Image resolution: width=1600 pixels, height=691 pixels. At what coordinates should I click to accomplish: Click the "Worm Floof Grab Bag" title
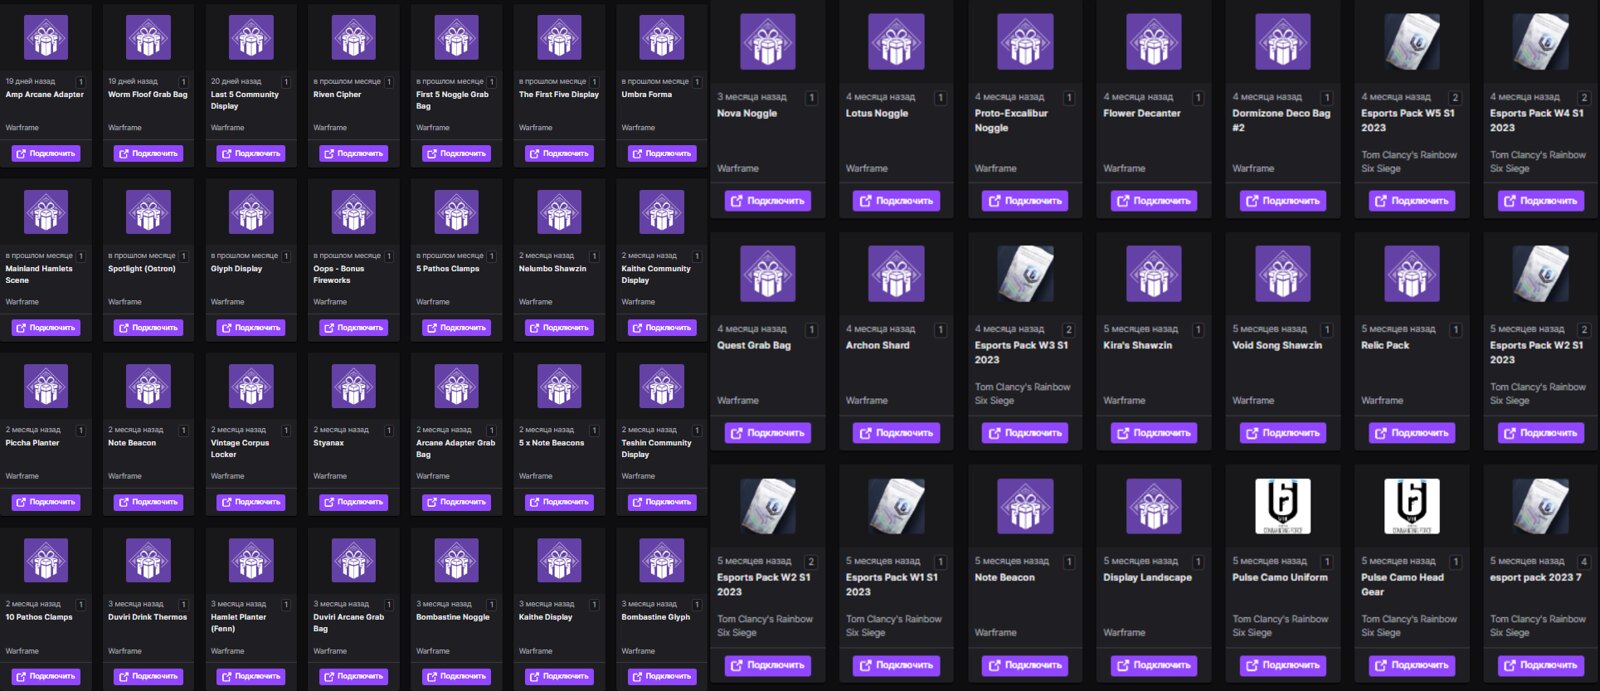[148, 95]
